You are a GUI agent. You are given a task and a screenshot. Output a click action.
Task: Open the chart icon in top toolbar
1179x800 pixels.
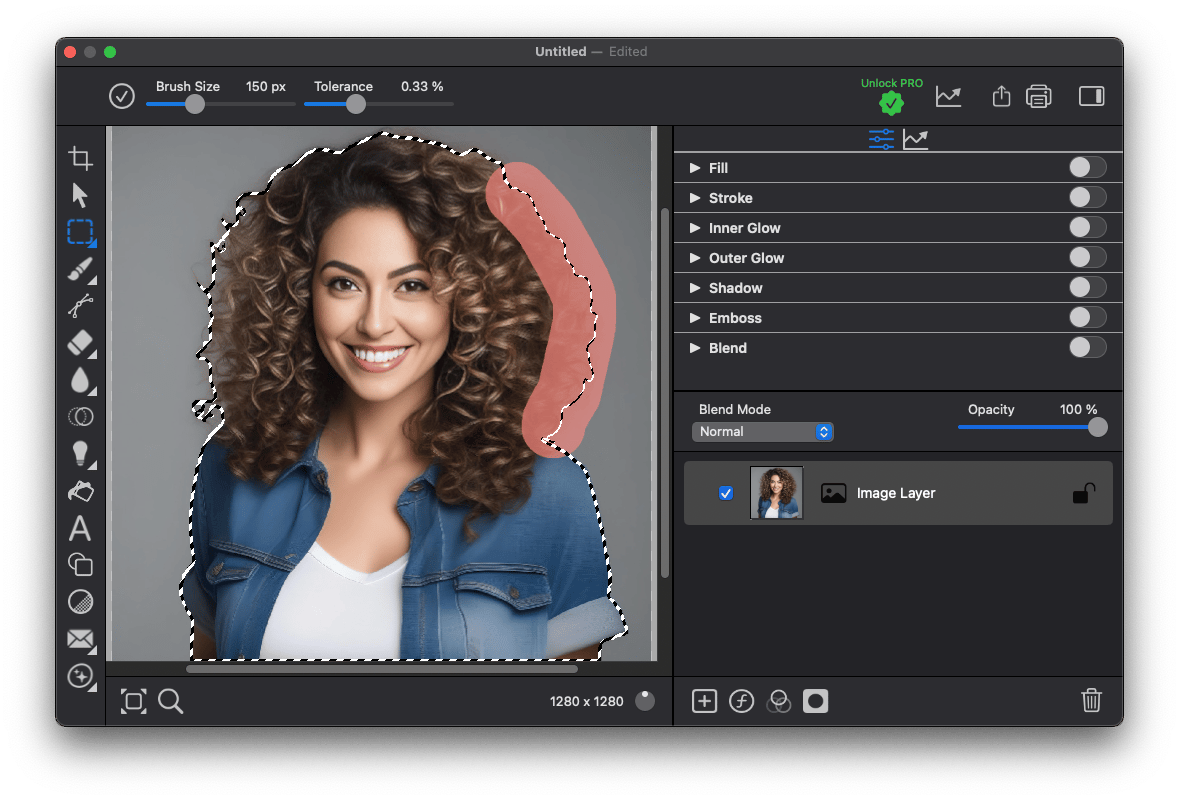pyautogui.click(x=948, y=96)
